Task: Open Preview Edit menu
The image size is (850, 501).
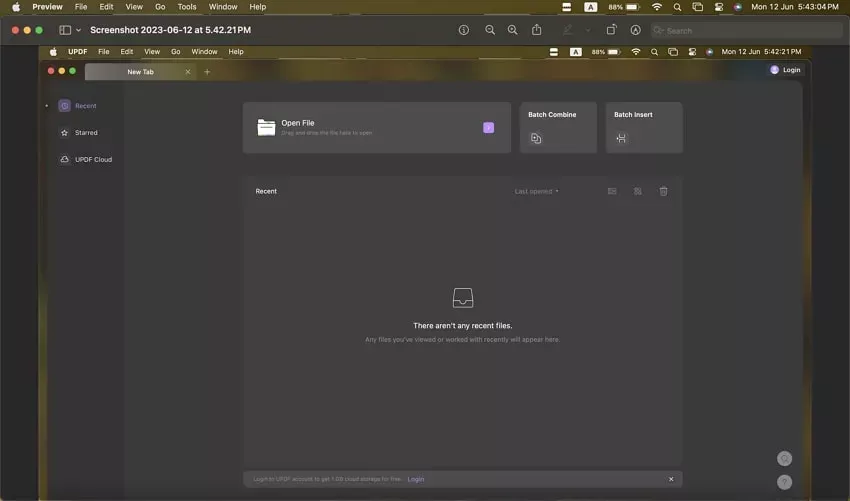Action: click(106, 7)
